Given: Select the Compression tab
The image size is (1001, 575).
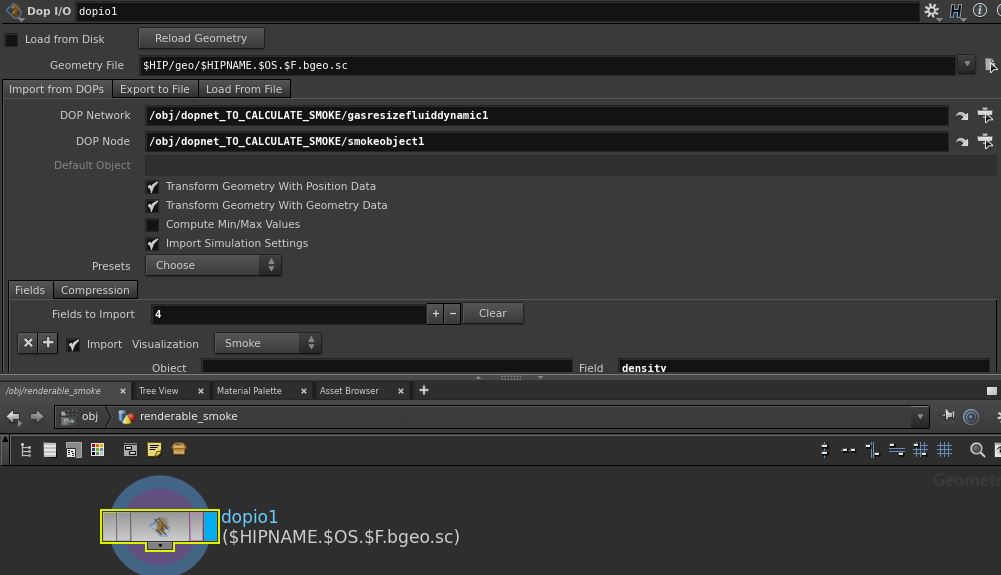Looking at the screenshot, I should coord(95,290).
